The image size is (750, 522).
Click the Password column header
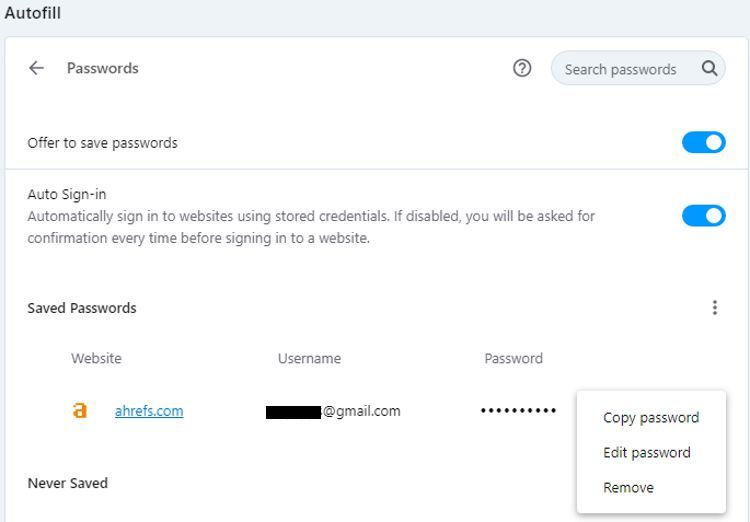[x=513, y=358]
